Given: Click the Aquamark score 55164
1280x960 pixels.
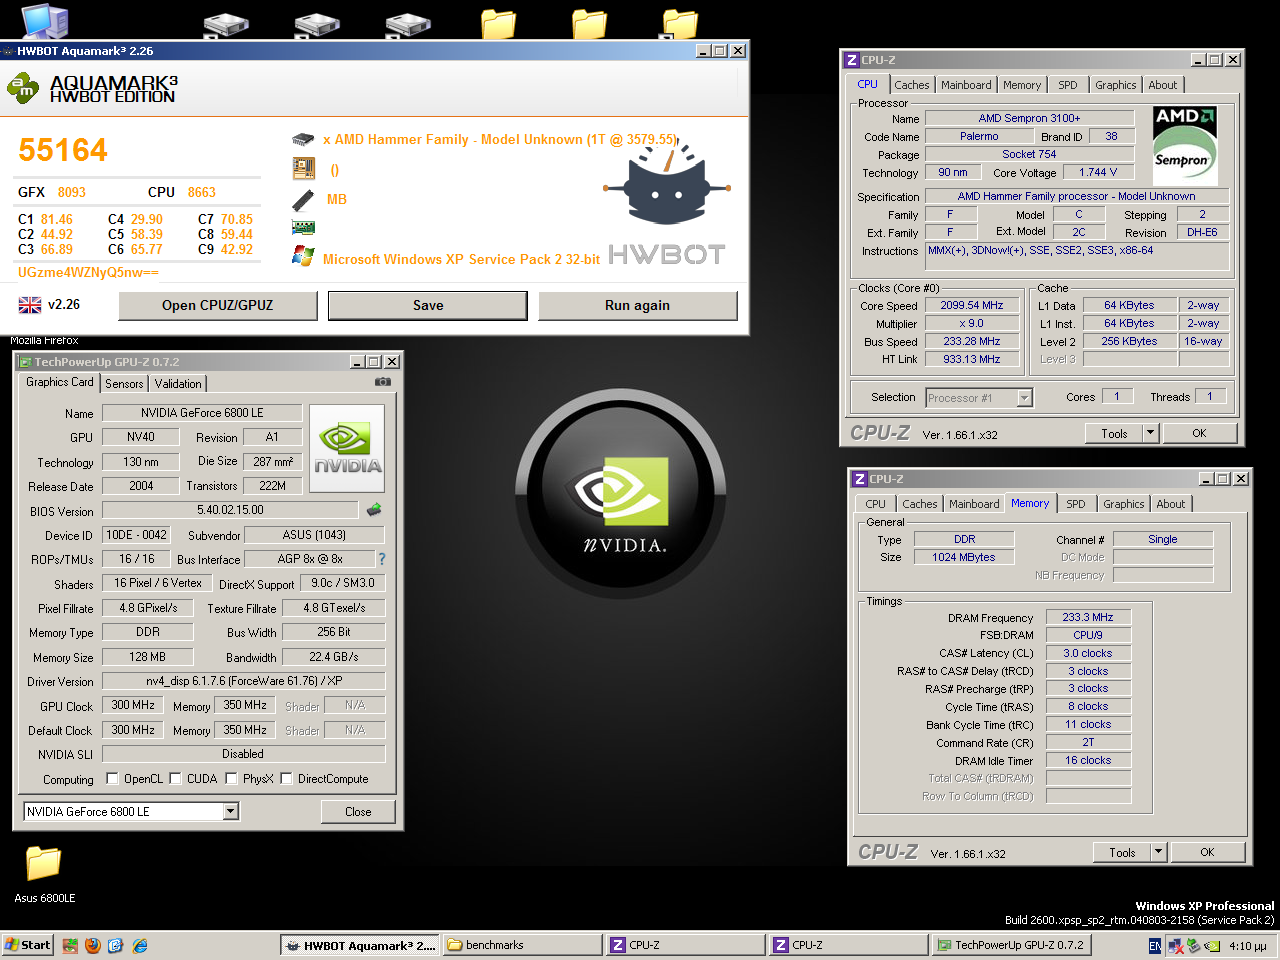Looking at the screenshot, I should [x=63, y=150].
